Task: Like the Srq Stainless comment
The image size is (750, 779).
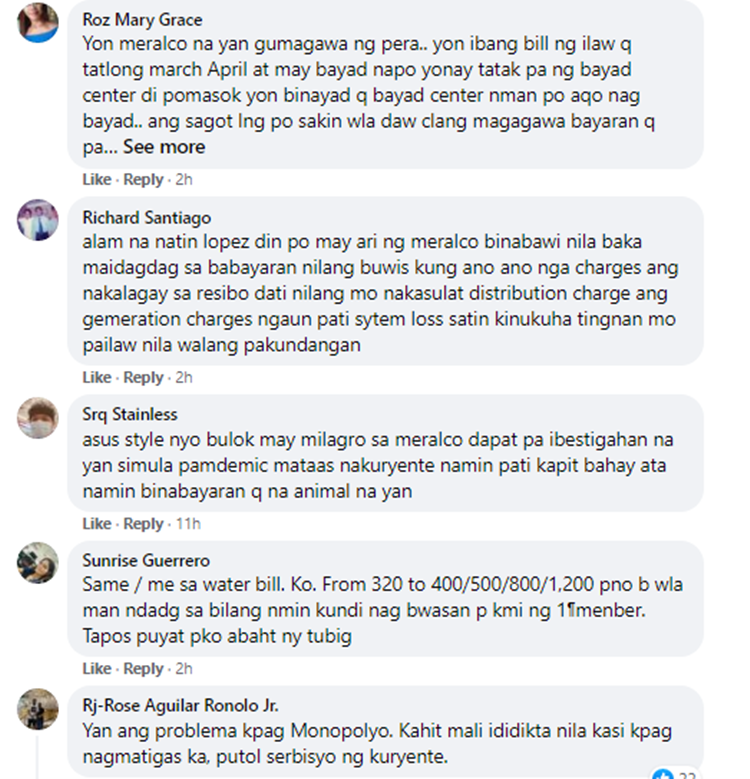Action: [97, 524]
